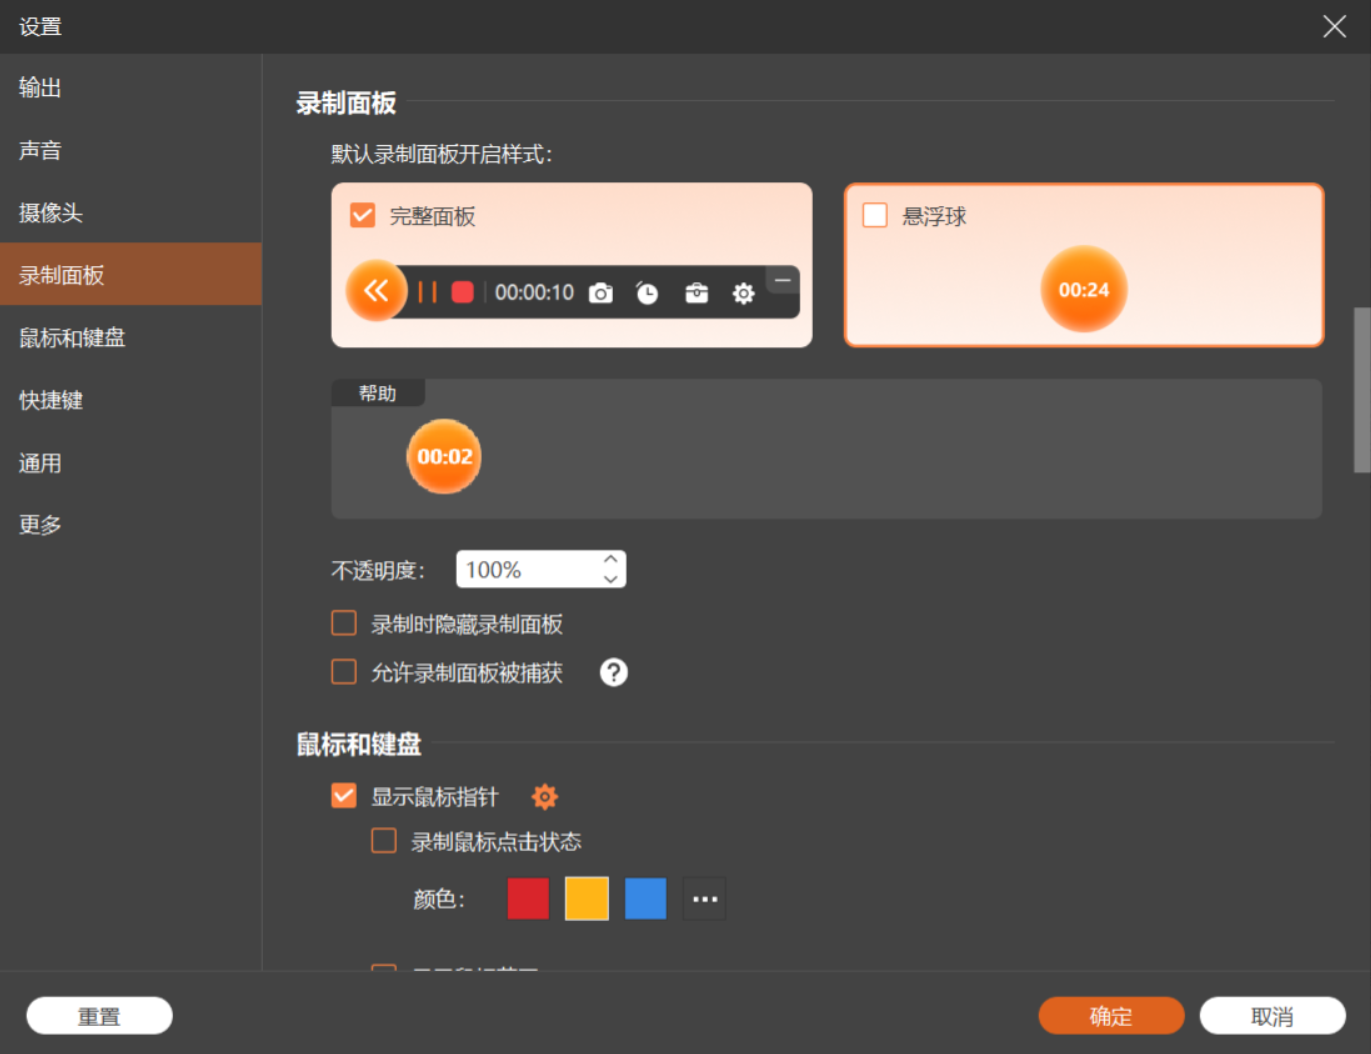This screenshot has height=1054, width=1371.
Task: Click the red stop button in panel preview
Action: point(462,292)
